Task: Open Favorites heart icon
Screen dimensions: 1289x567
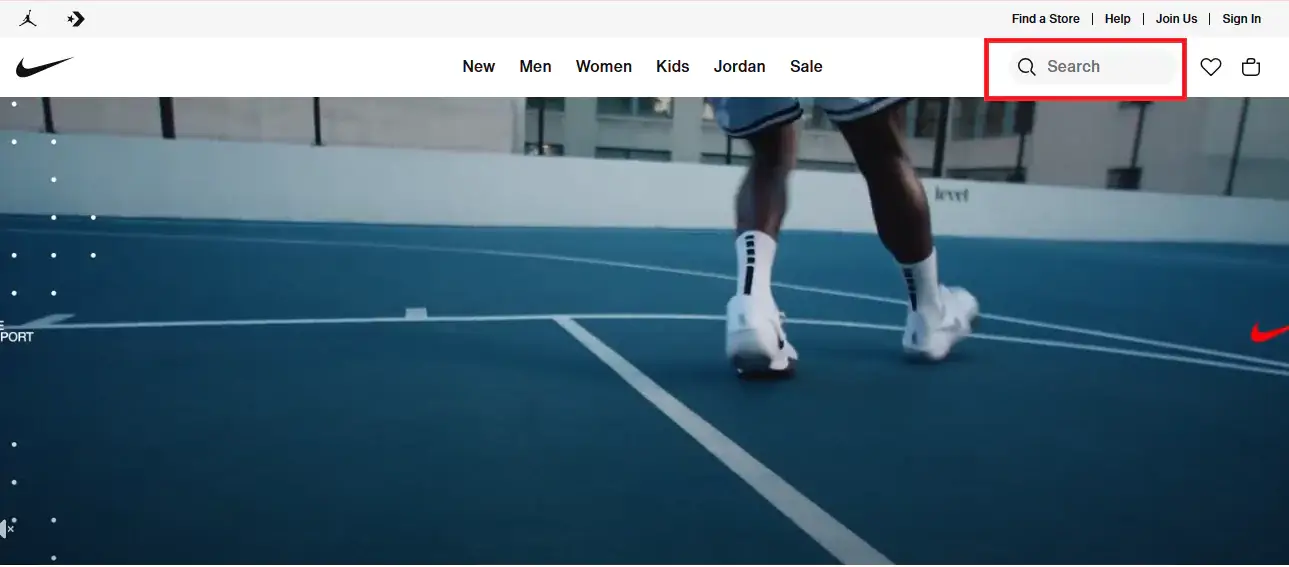Action: pyautogui.click(x=1211, y=67)
